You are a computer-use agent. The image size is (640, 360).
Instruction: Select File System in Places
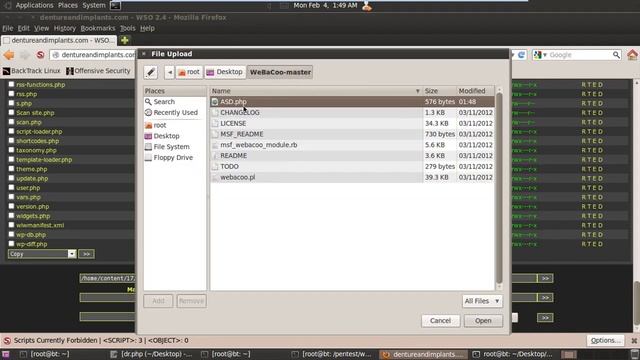click(x=167, y=147)
